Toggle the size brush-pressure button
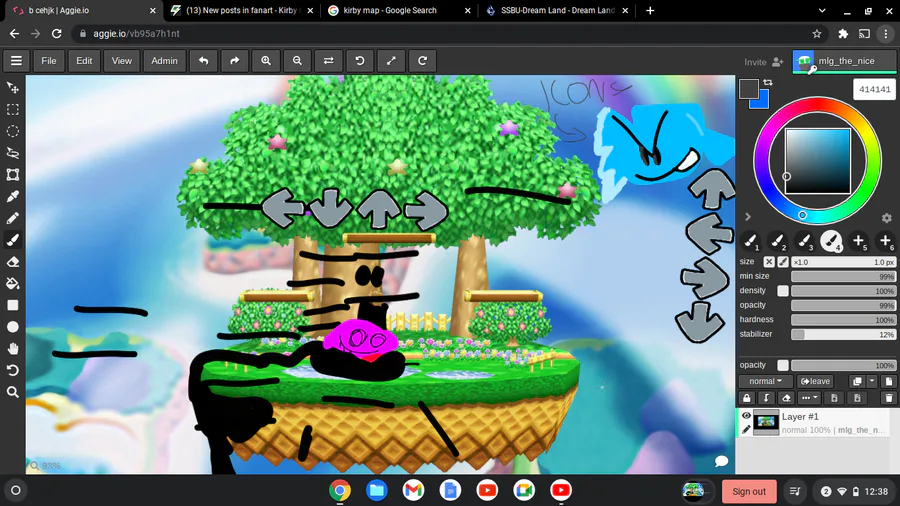Viewport: 900px width, 506px height. coord(783,262)
